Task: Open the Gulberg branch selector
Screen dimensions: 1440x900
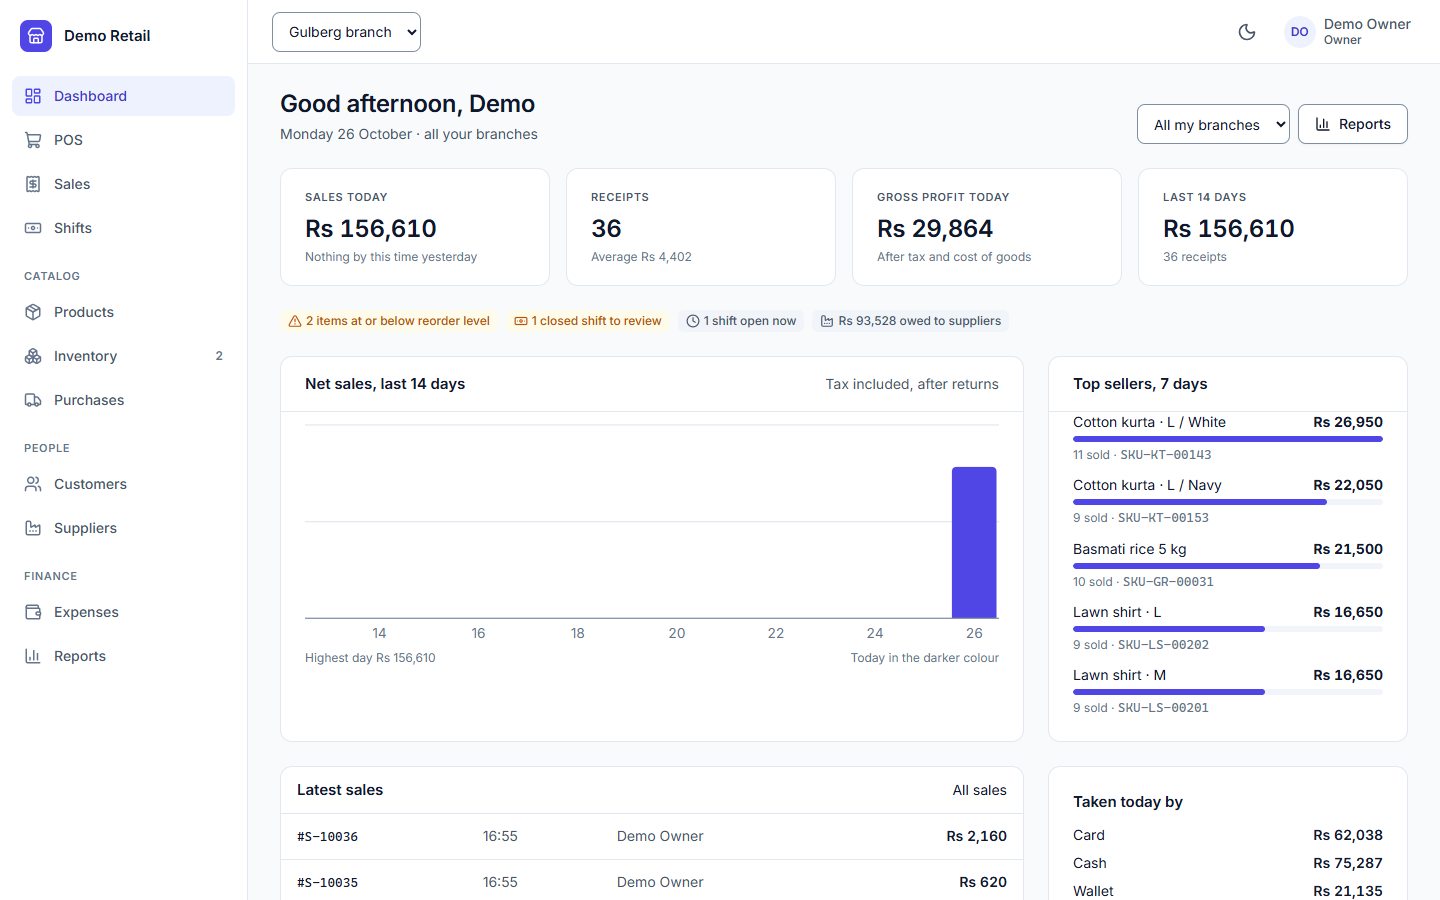Action: tap(346, 32)
